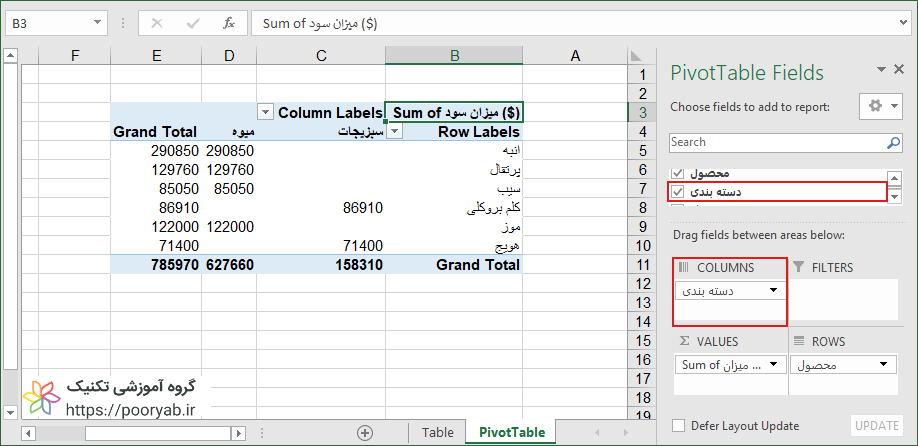Click cell value 122000 in column D
Screen dimensions: 918x446
pyautogui.click(x=230, y=227)
